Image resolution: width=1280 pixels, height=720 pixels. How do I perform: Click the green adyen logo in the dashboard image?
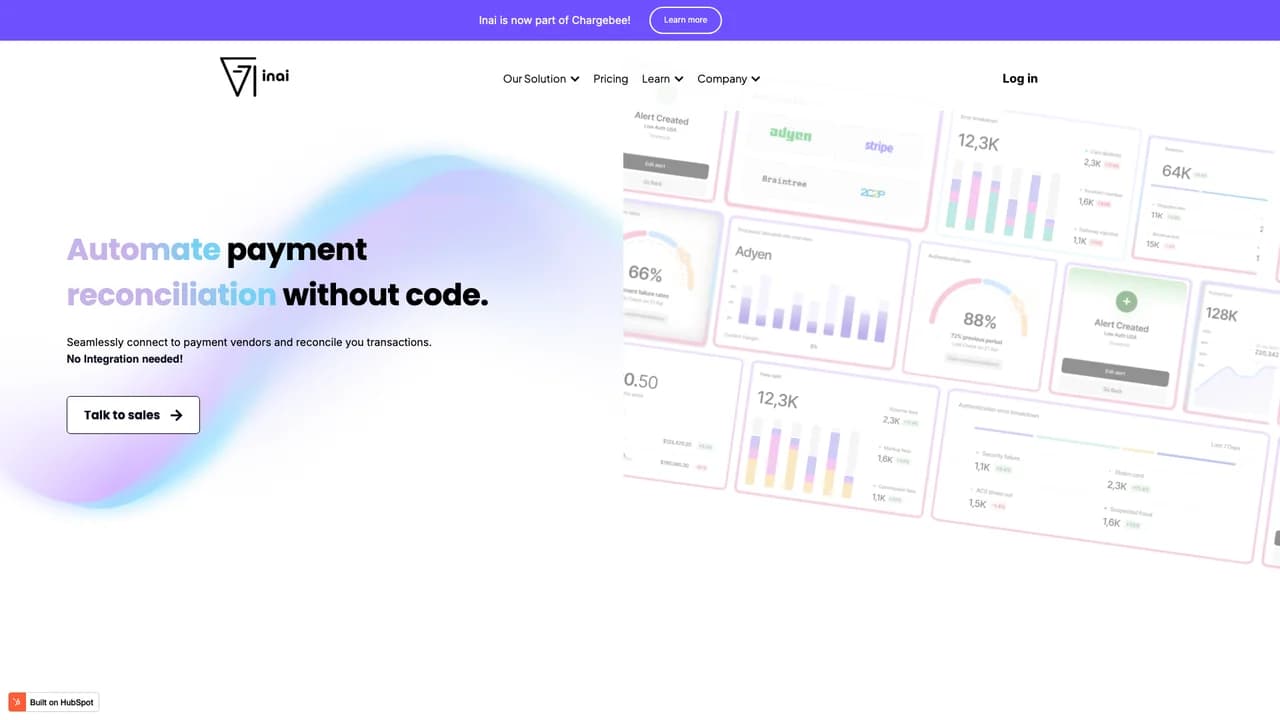pyautogui.click(x=790, y=134)
